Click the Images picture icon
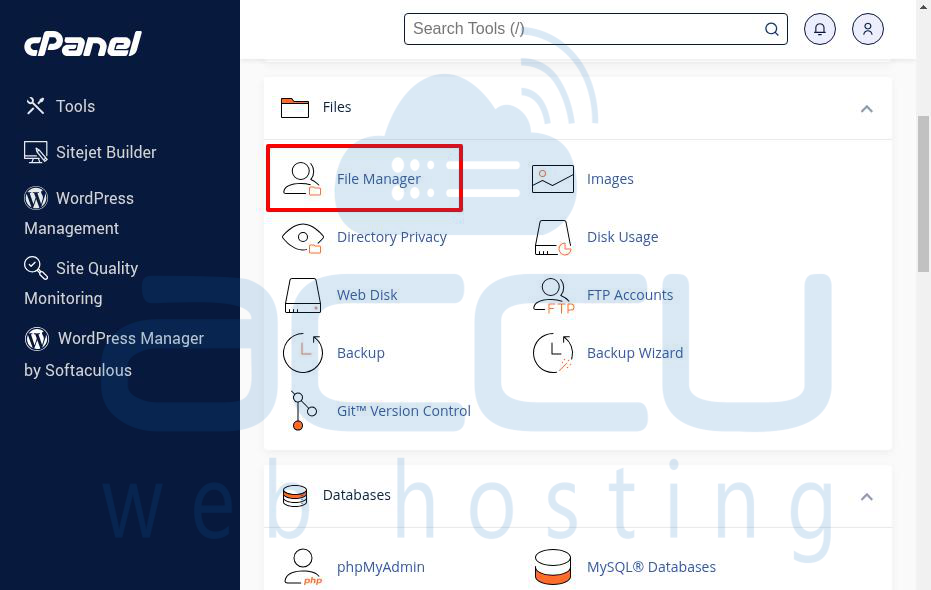Image resolution: width=931 pixels, height=590 pixels. [553, 179]
